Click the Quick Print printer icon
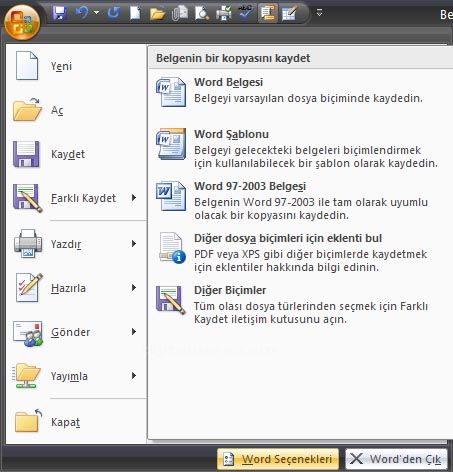The height and width of the screenshot is (472, 453). [224, 14]
